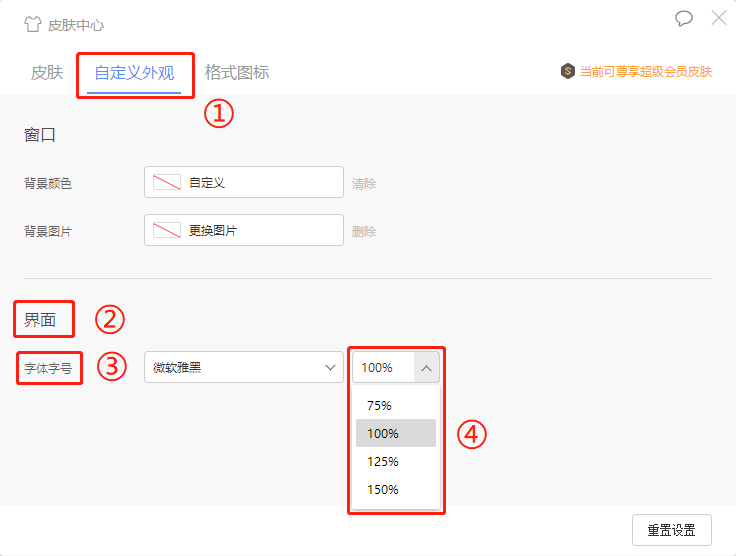Click 清除 to clear the background color
This screenshot has width=736, height=556.
point(364,184)
